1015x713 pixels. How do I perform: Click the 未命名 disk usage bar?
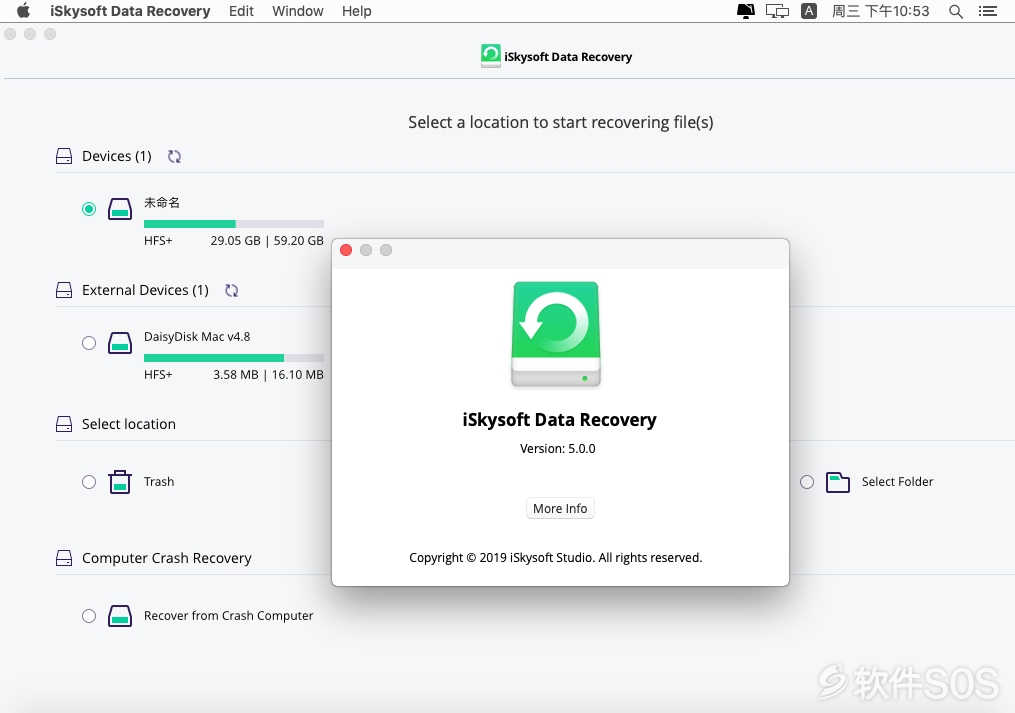pos(234,224)
